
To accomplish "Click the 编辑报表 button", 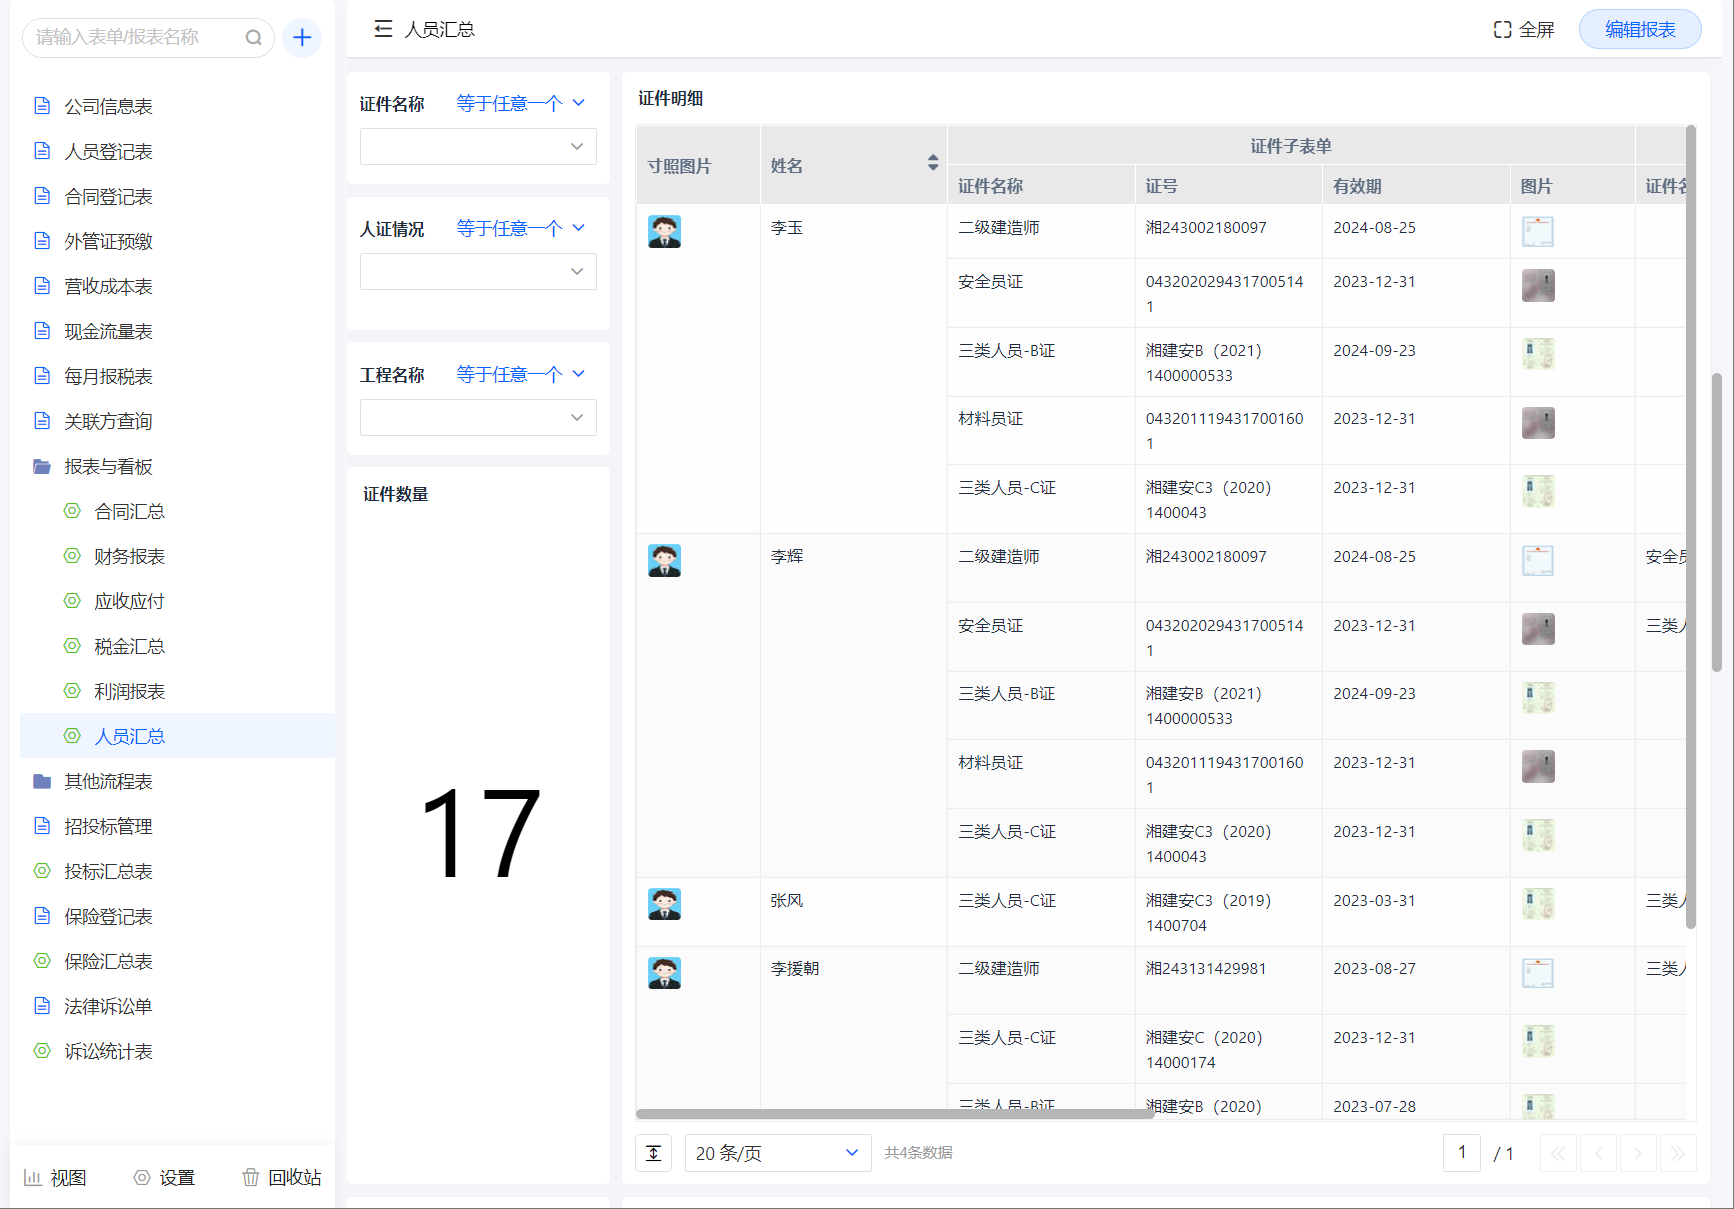I will [1639, 30].
